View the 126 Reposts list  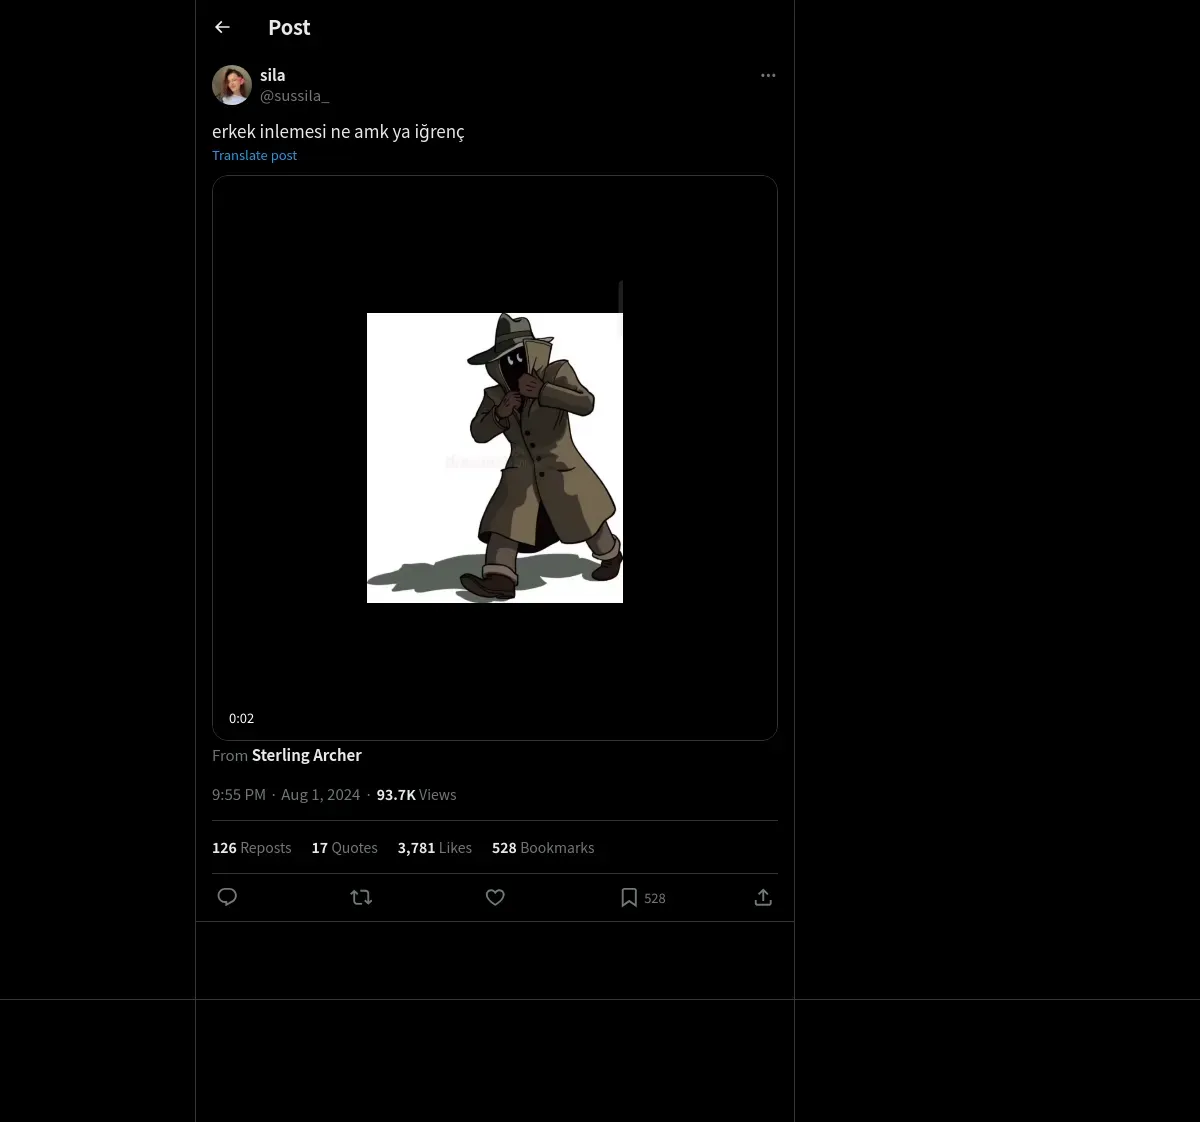(x=251, y=848)
